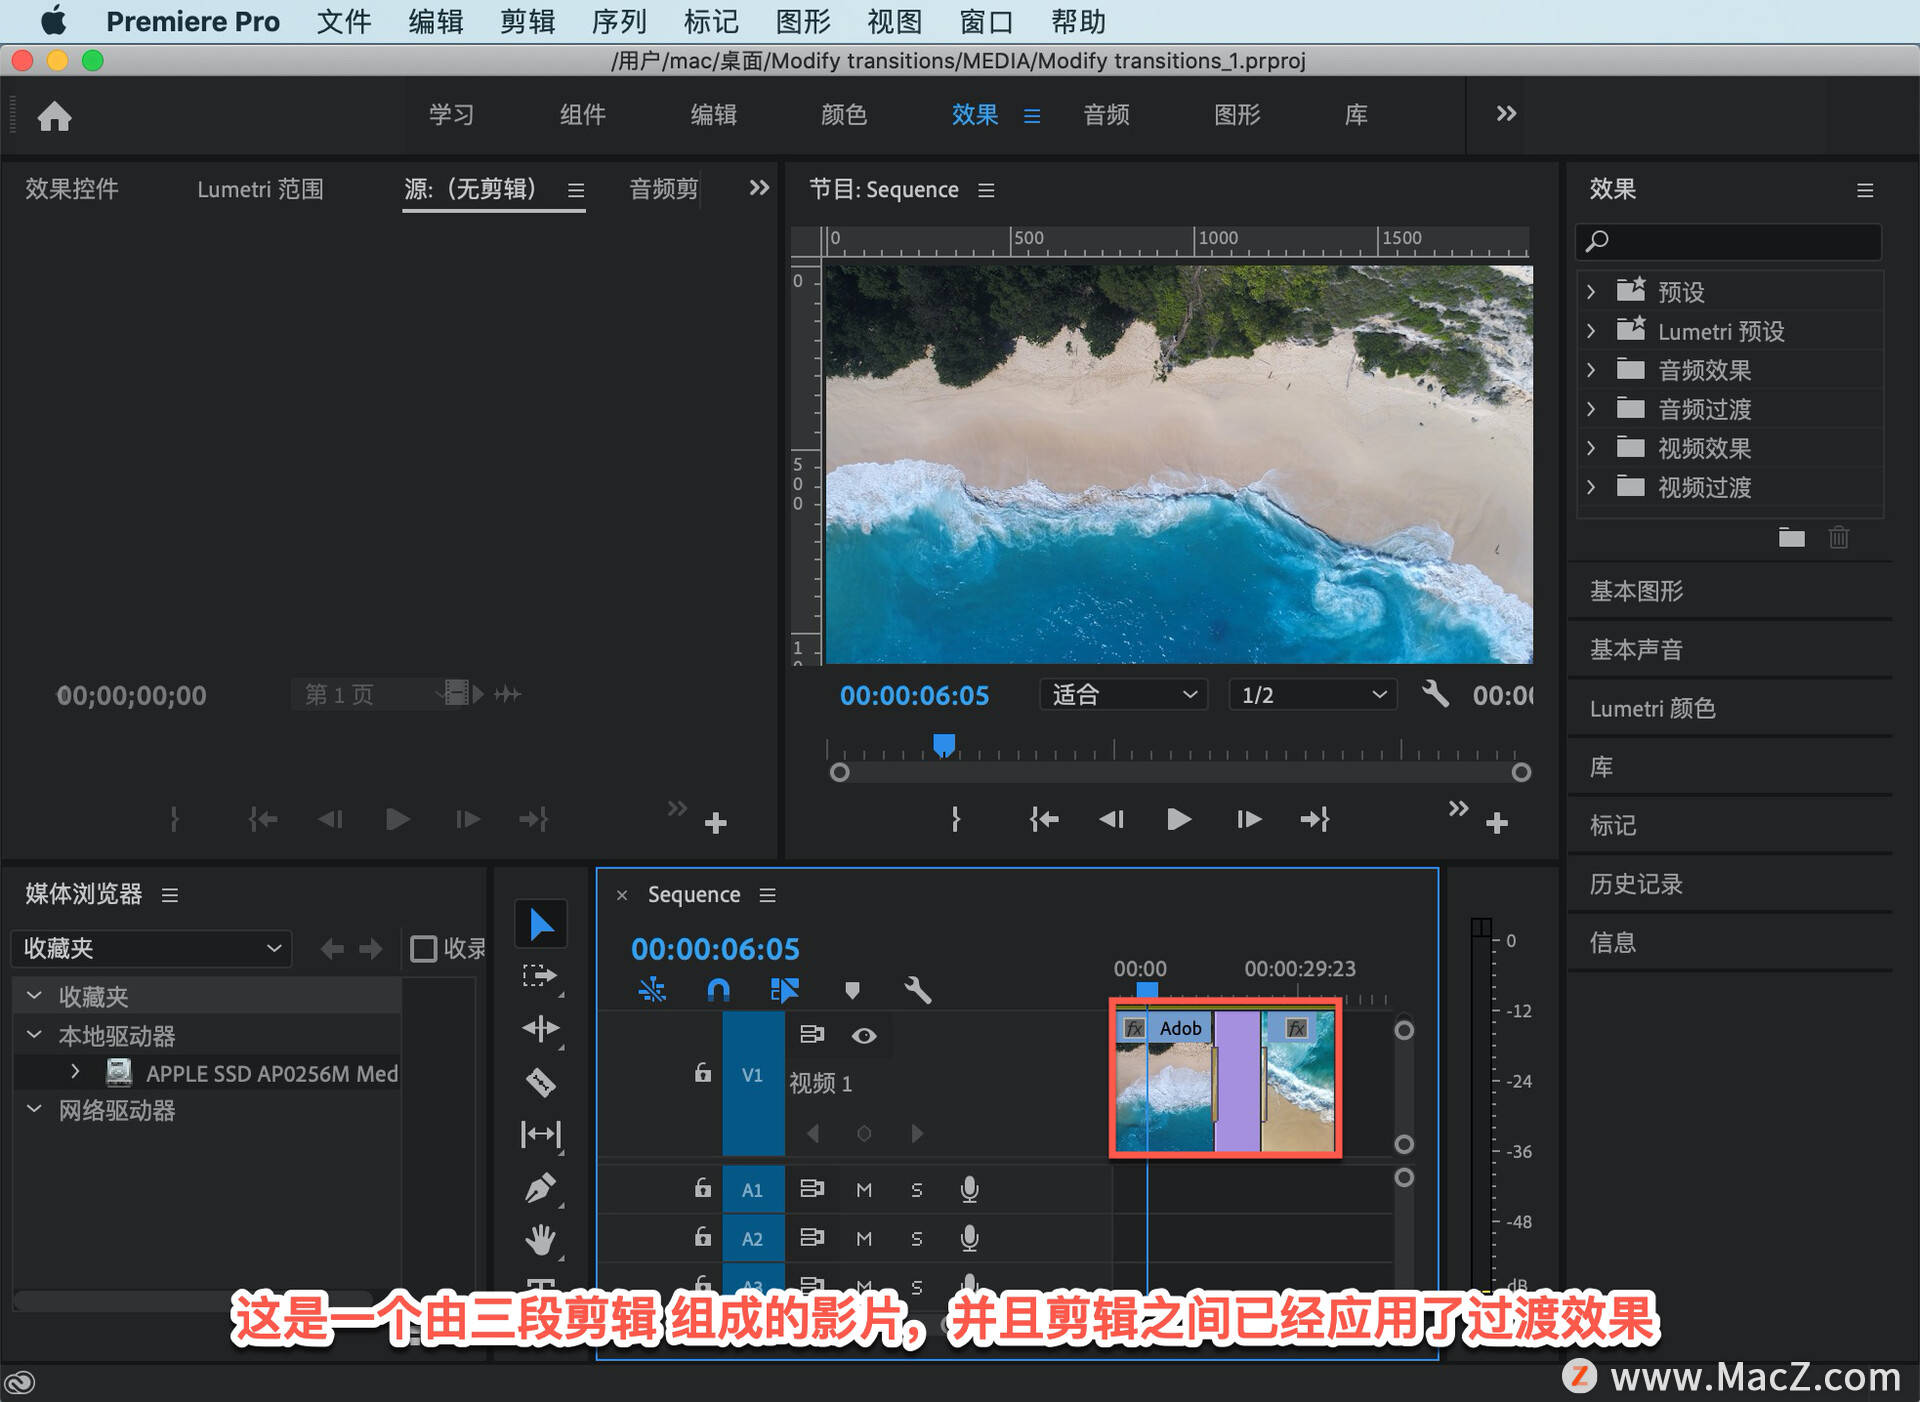Play the program monitor sequence
The image size is (1920, 1402).
coord(1179,819)
